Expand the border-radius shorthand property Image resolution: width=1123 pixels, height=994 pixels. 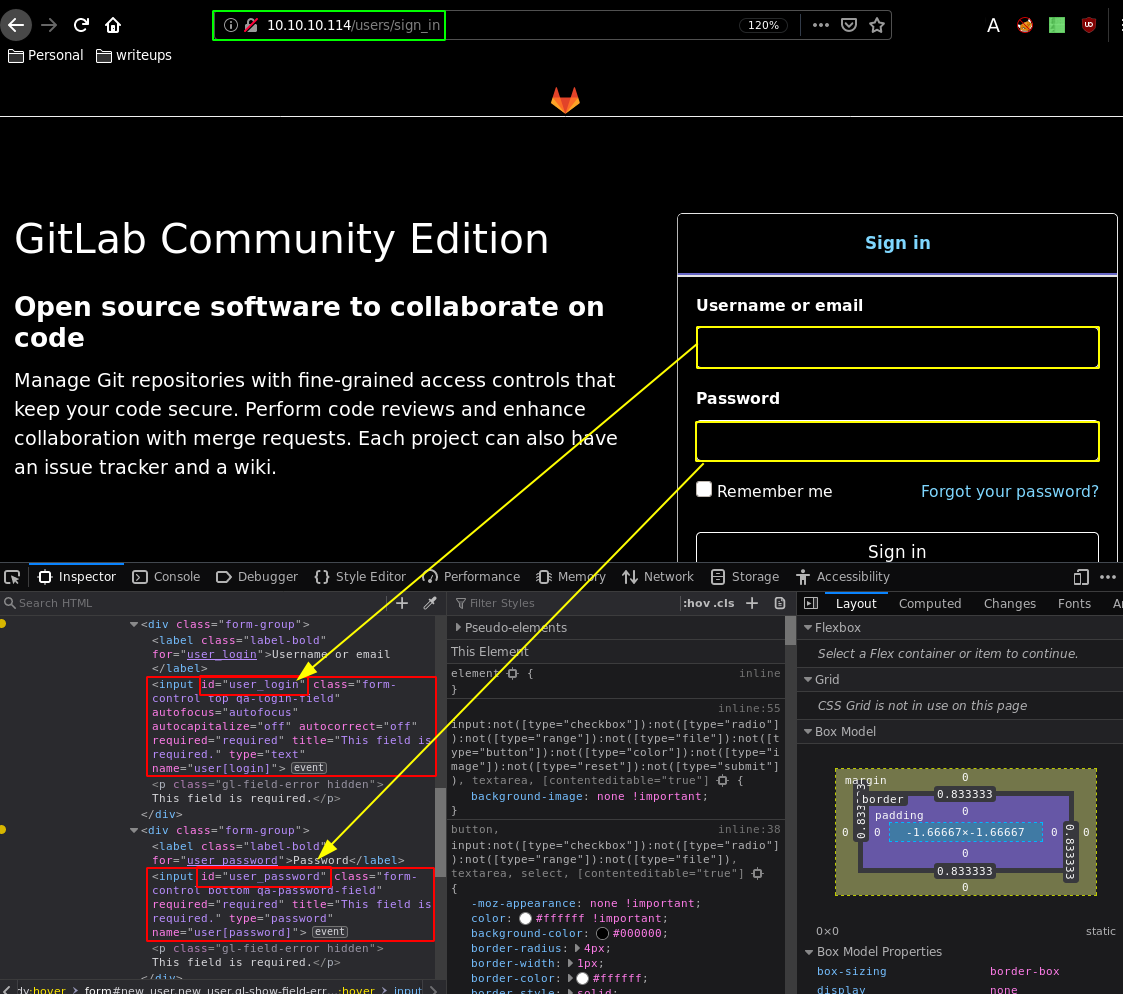577,948
